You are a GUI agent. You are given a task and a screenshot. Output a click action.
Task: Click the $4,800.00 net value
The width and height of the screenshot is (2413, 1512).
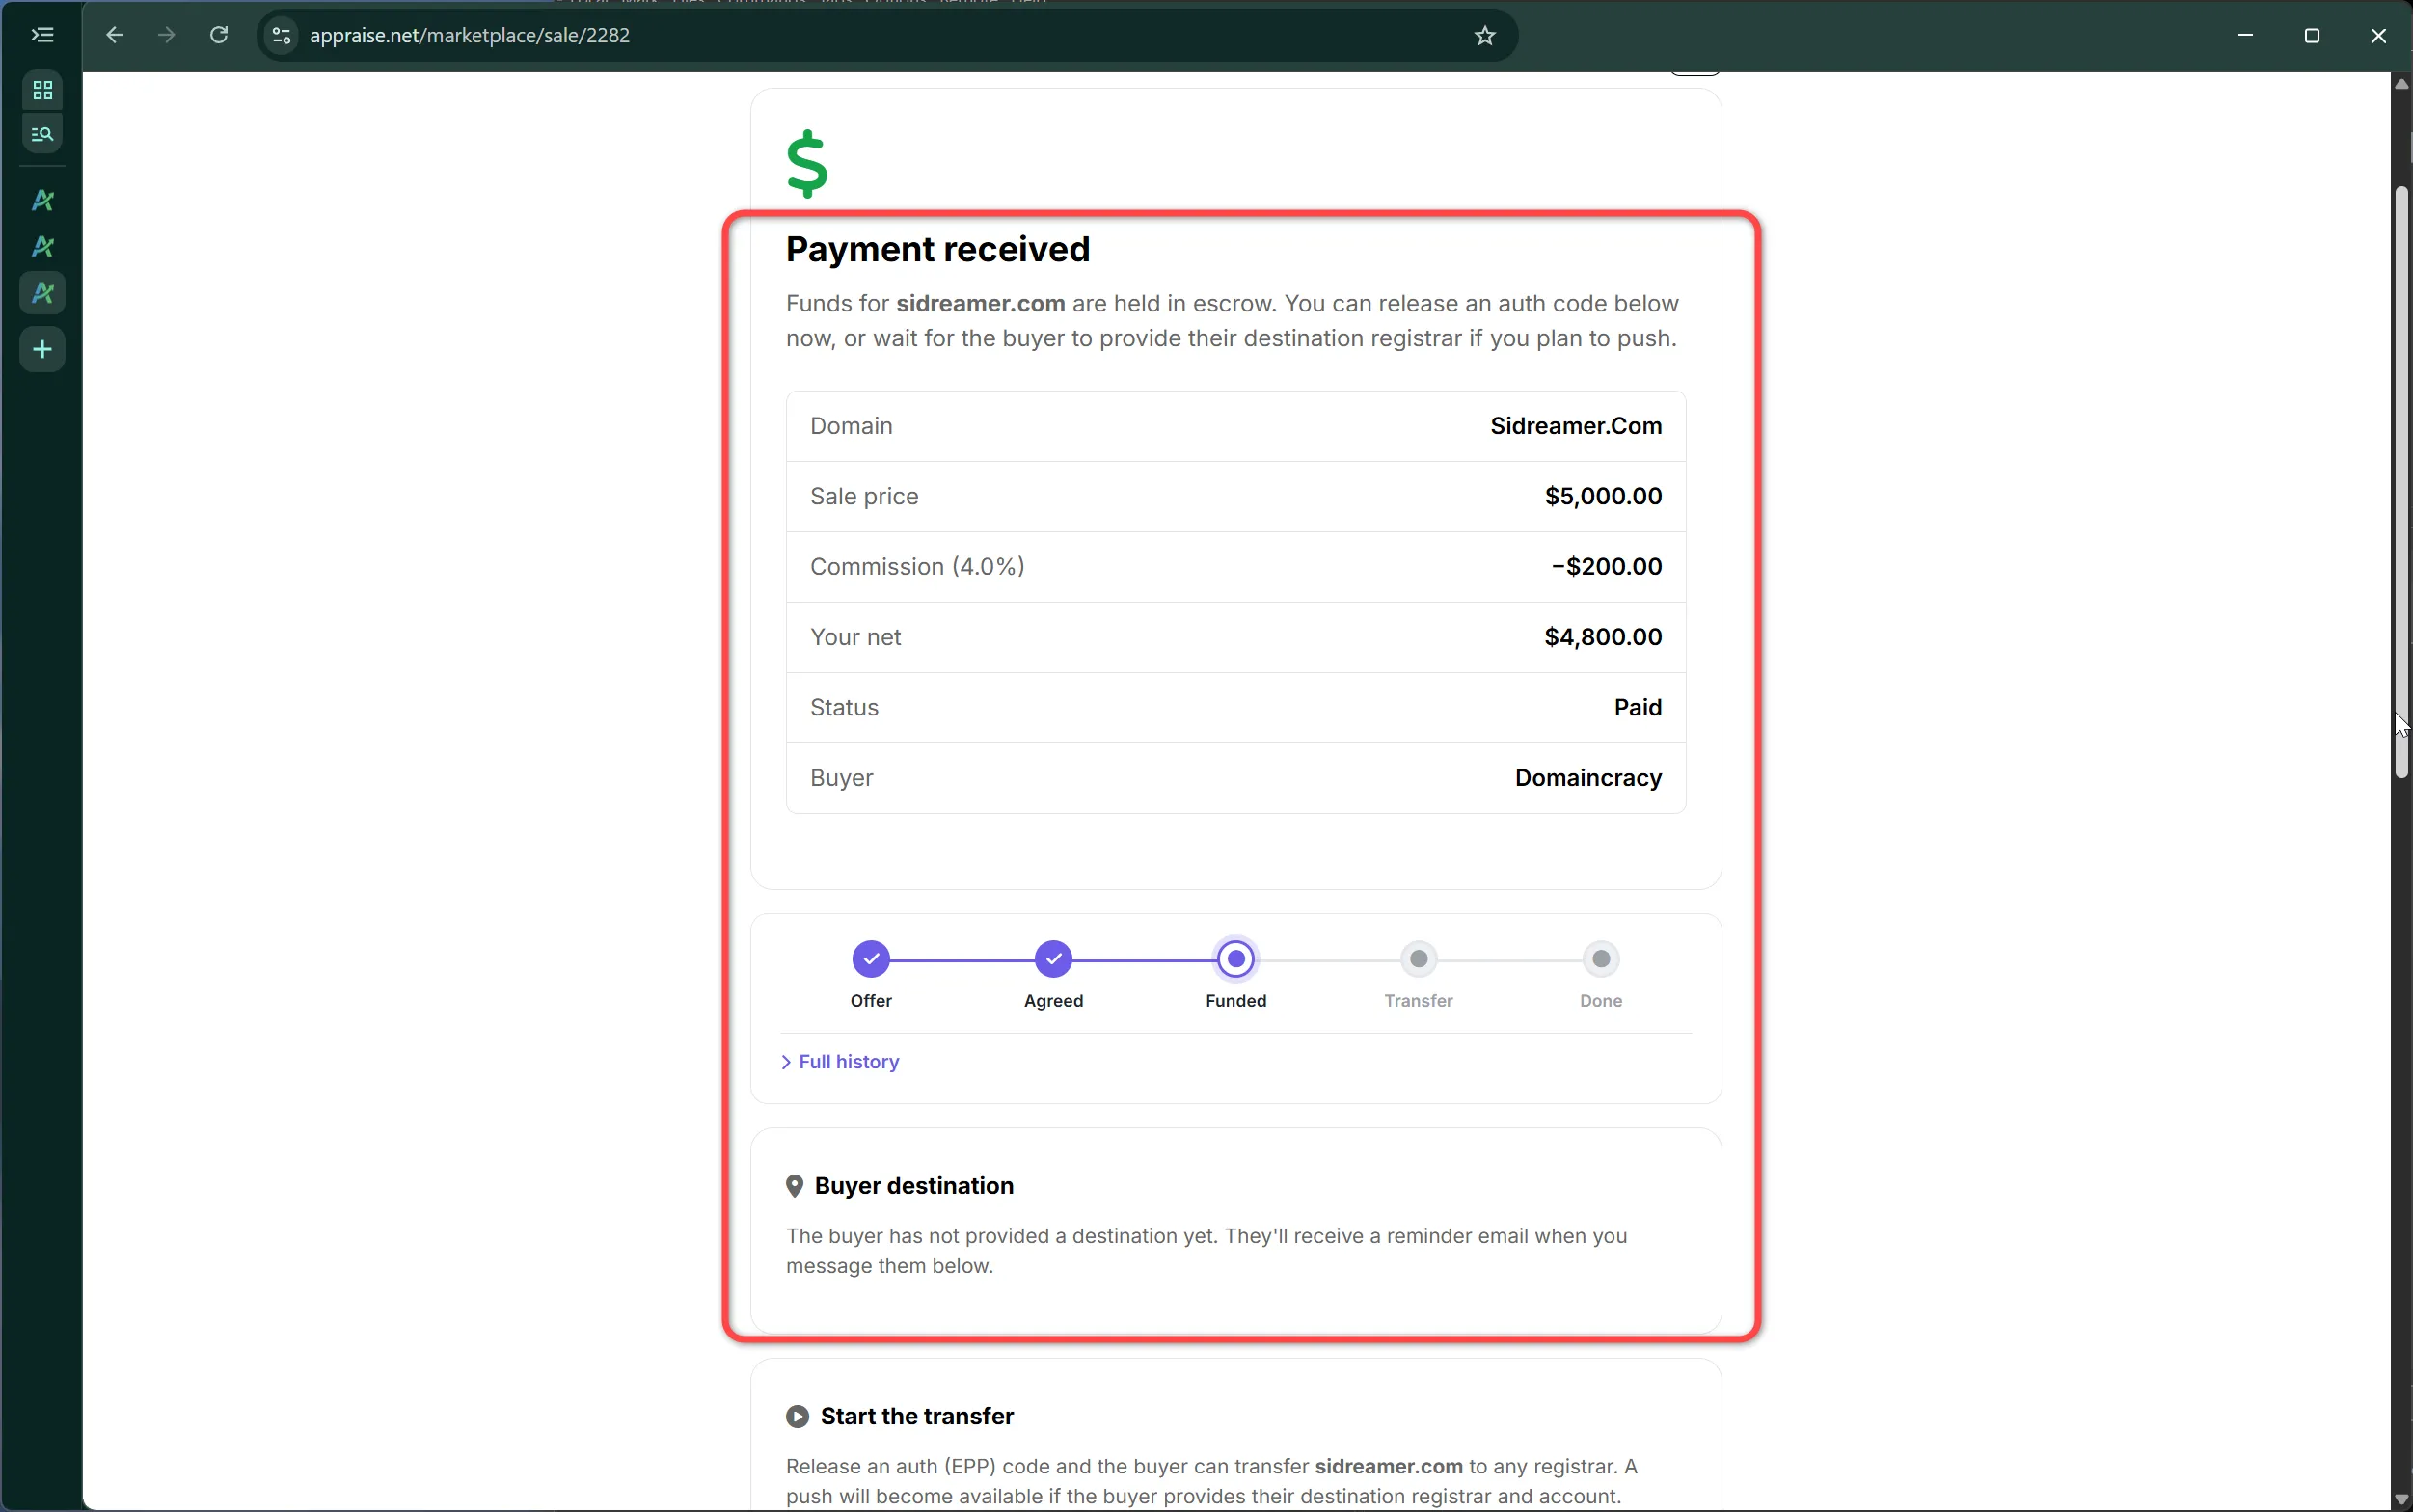click(1603, 637)
